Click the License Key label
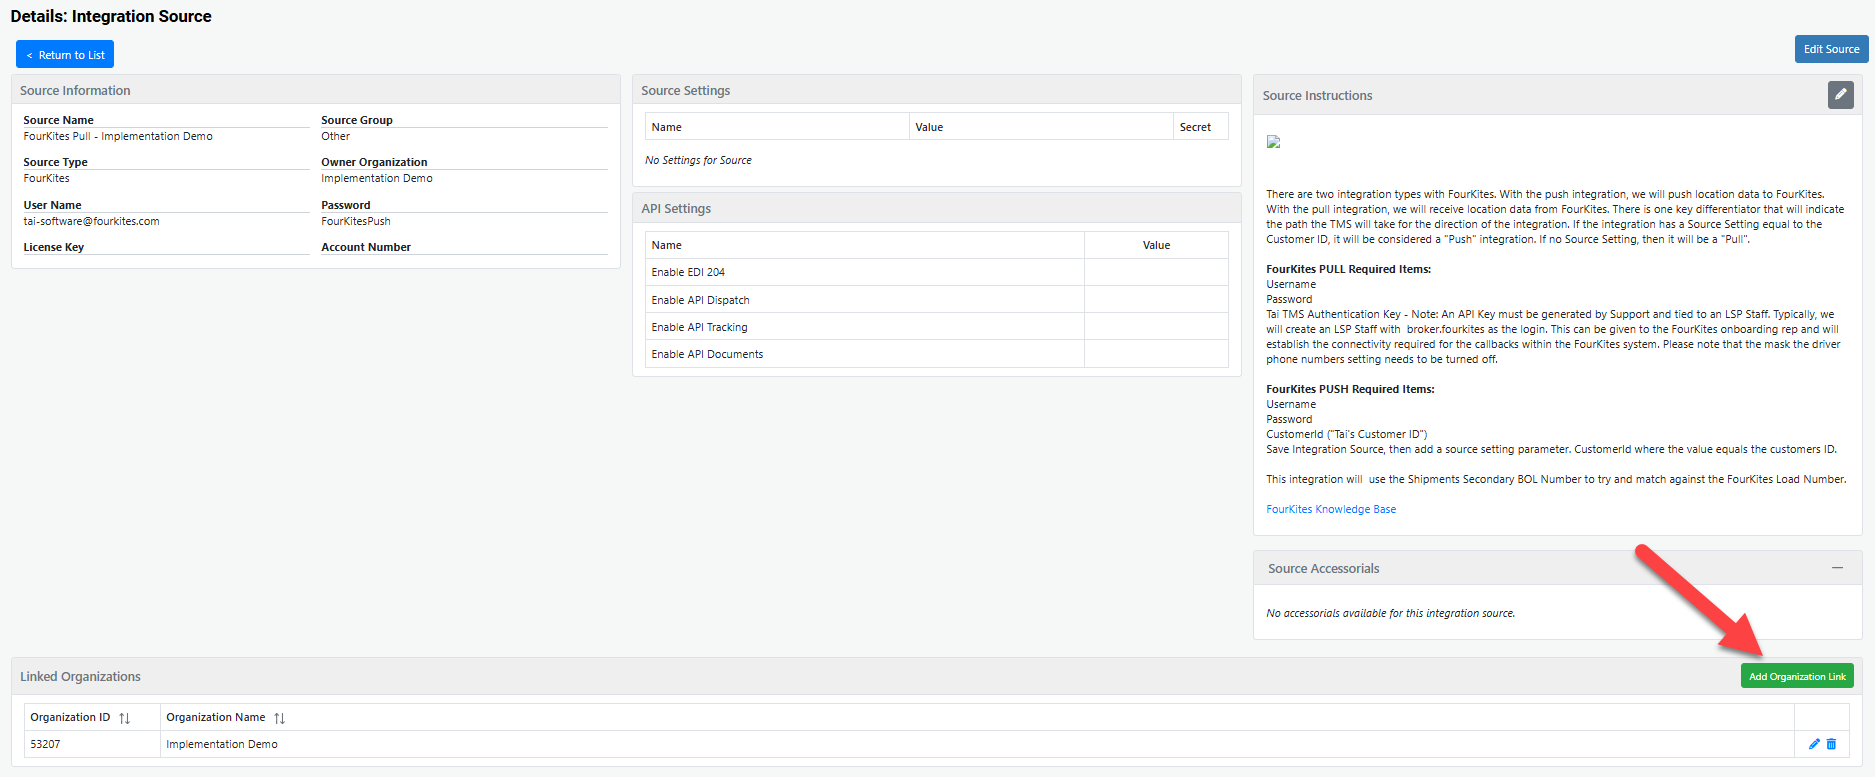 pyautogui.click(x=54, y=247)
